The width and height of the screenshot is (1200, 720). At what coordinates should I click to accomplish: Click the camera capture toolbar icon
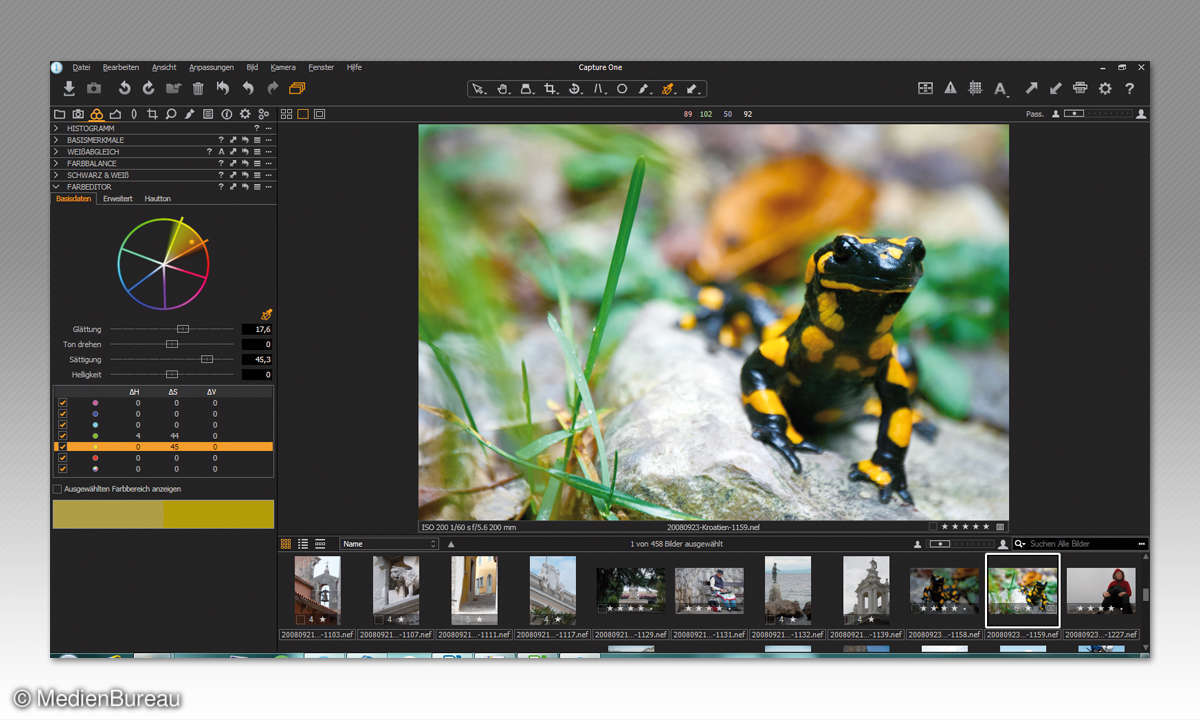pos(94,88)
